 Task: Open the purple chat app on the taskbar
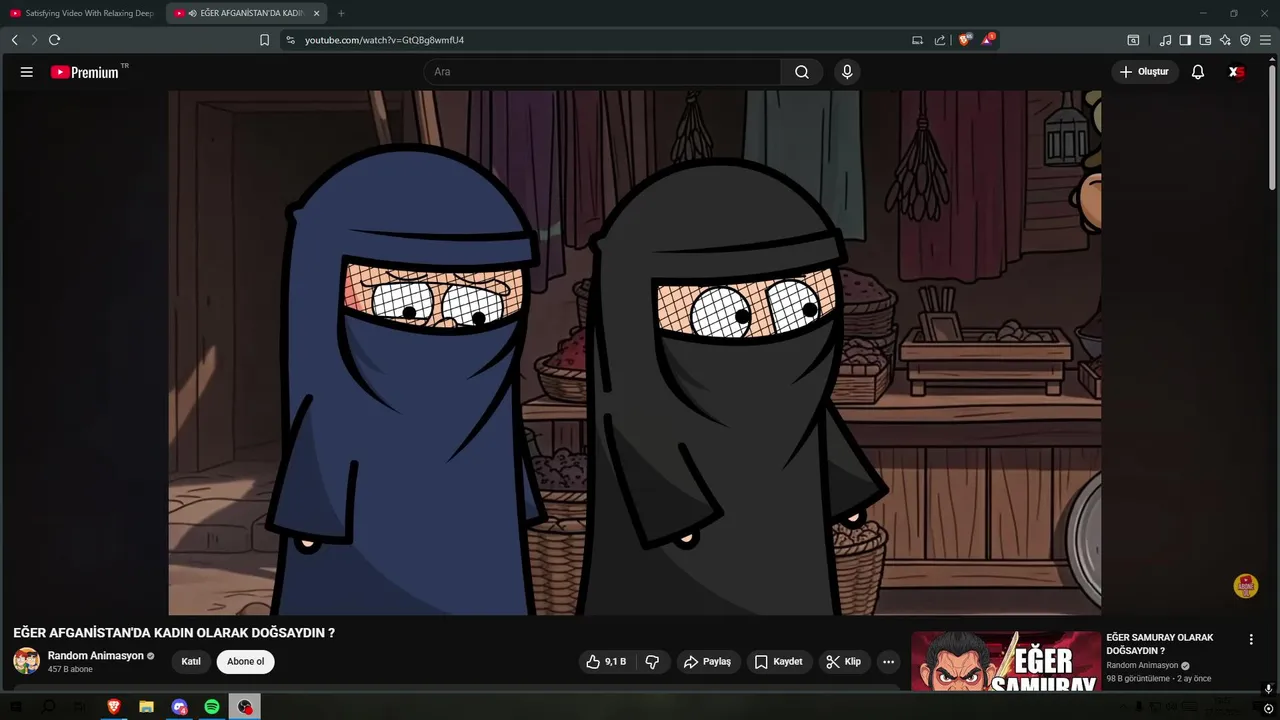[179, 707]
